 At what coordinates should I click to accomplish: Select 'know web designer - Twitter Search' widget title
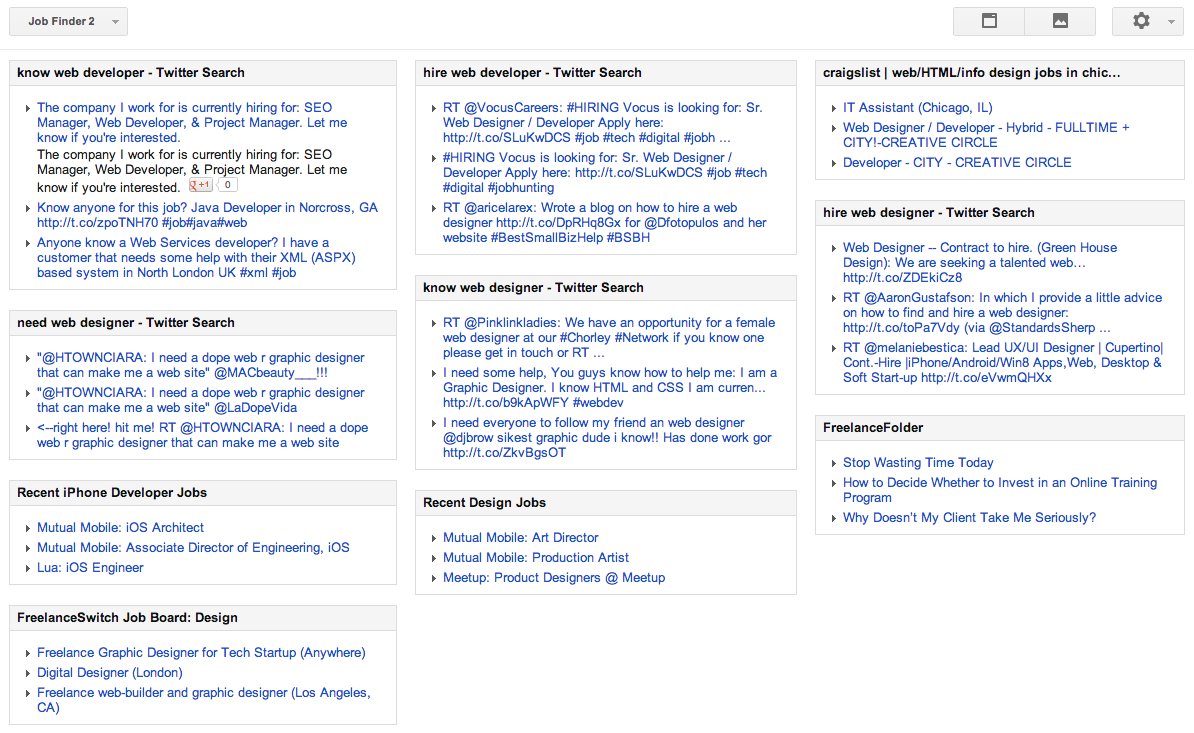point(533,287)
